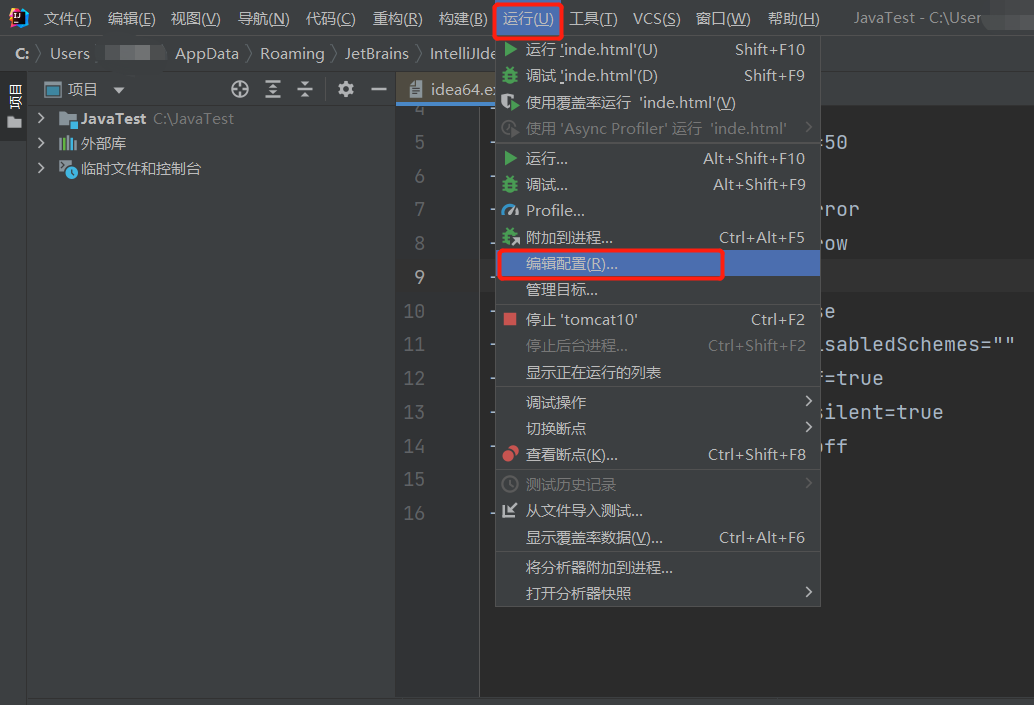Click the JetBrains breadcrumb
The image size is (1034, 705).
pyautogui.click(x=377, y=53)
